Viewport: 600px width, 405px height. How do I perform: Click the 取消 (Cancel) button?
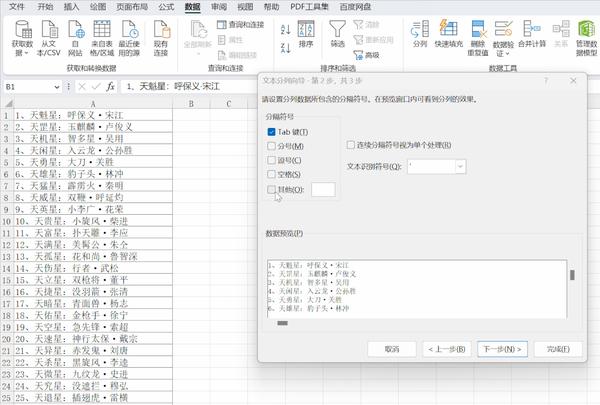coord(392,349)
